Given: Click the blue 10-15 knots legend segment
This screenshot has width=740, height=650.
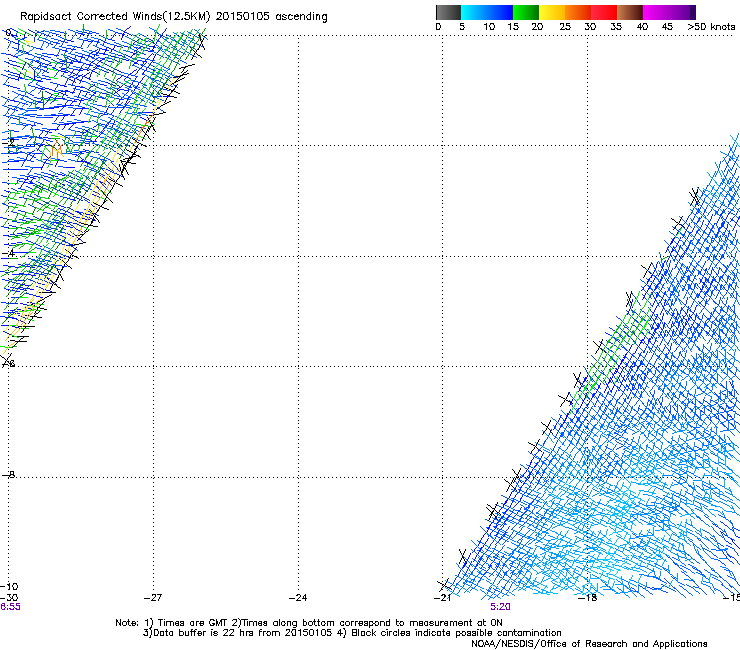Looking at the screenshot, I should click(x=500, y=12).
